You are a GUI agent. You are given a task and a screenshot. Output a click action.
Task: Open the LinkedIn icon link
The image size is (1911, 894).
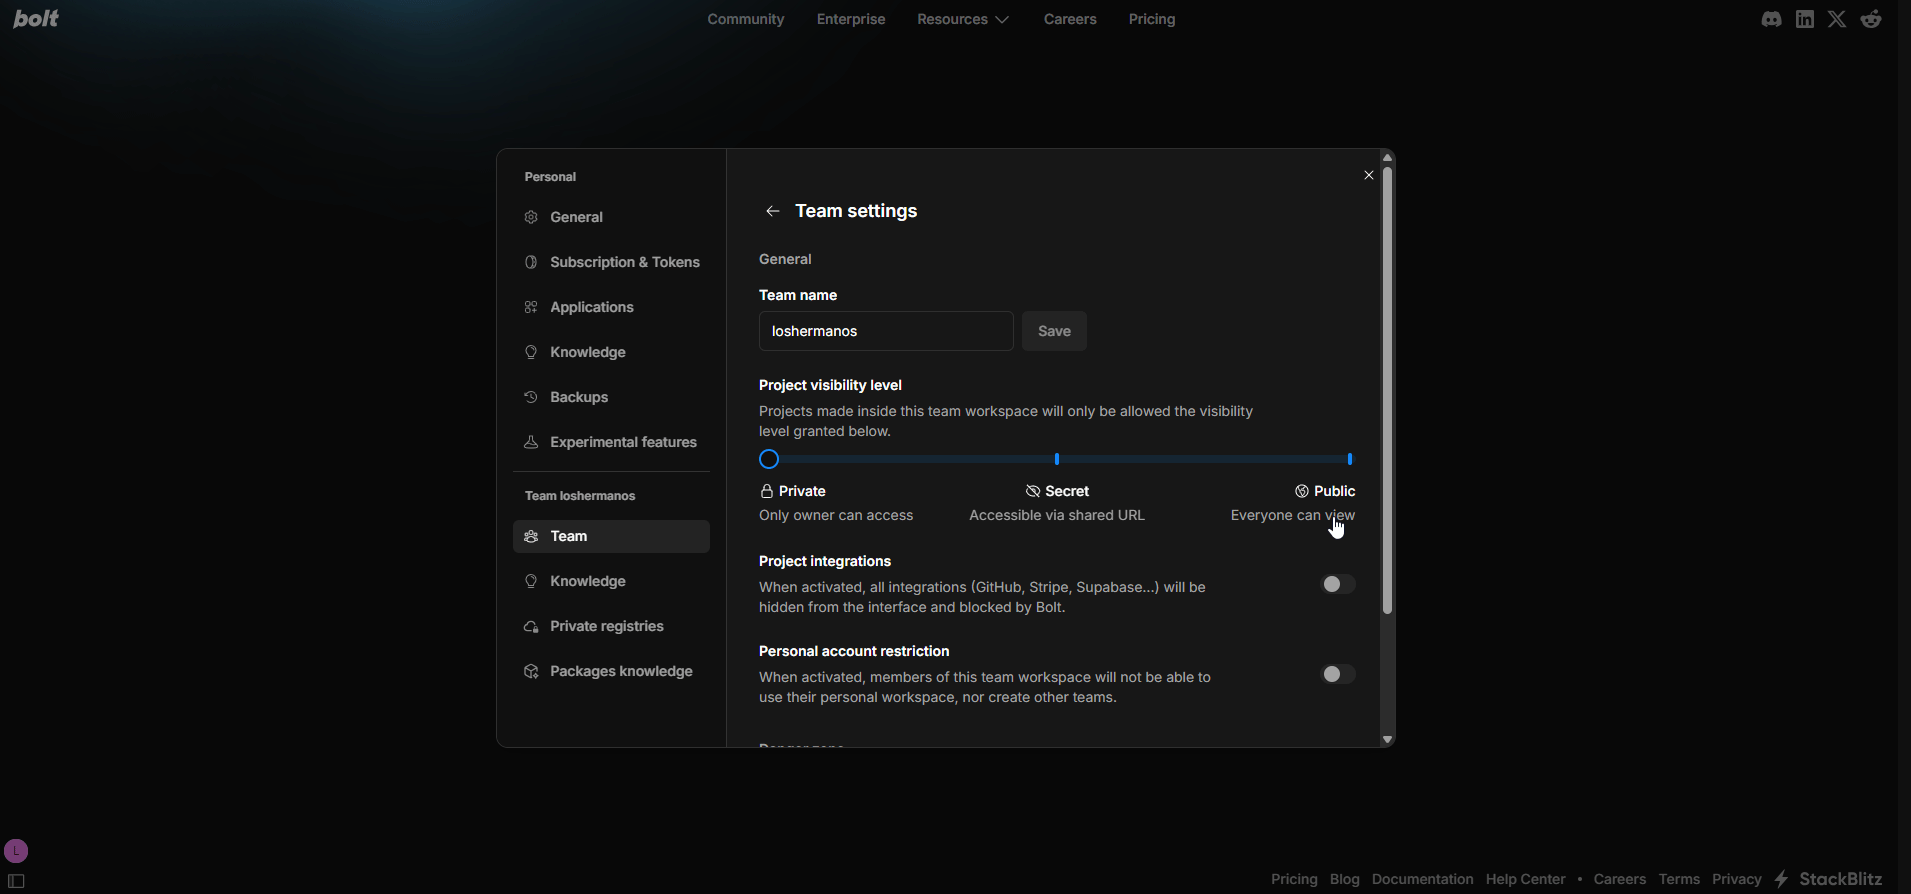tap(1805, 19)
